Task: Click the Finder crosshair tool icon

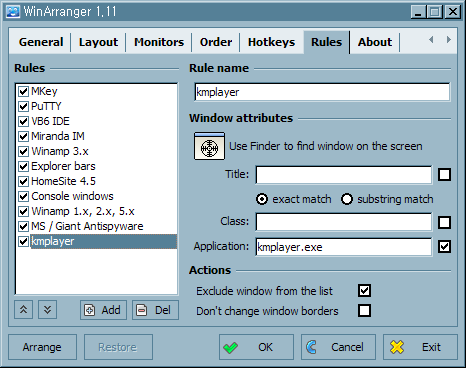Action: [x=209, y=146]
